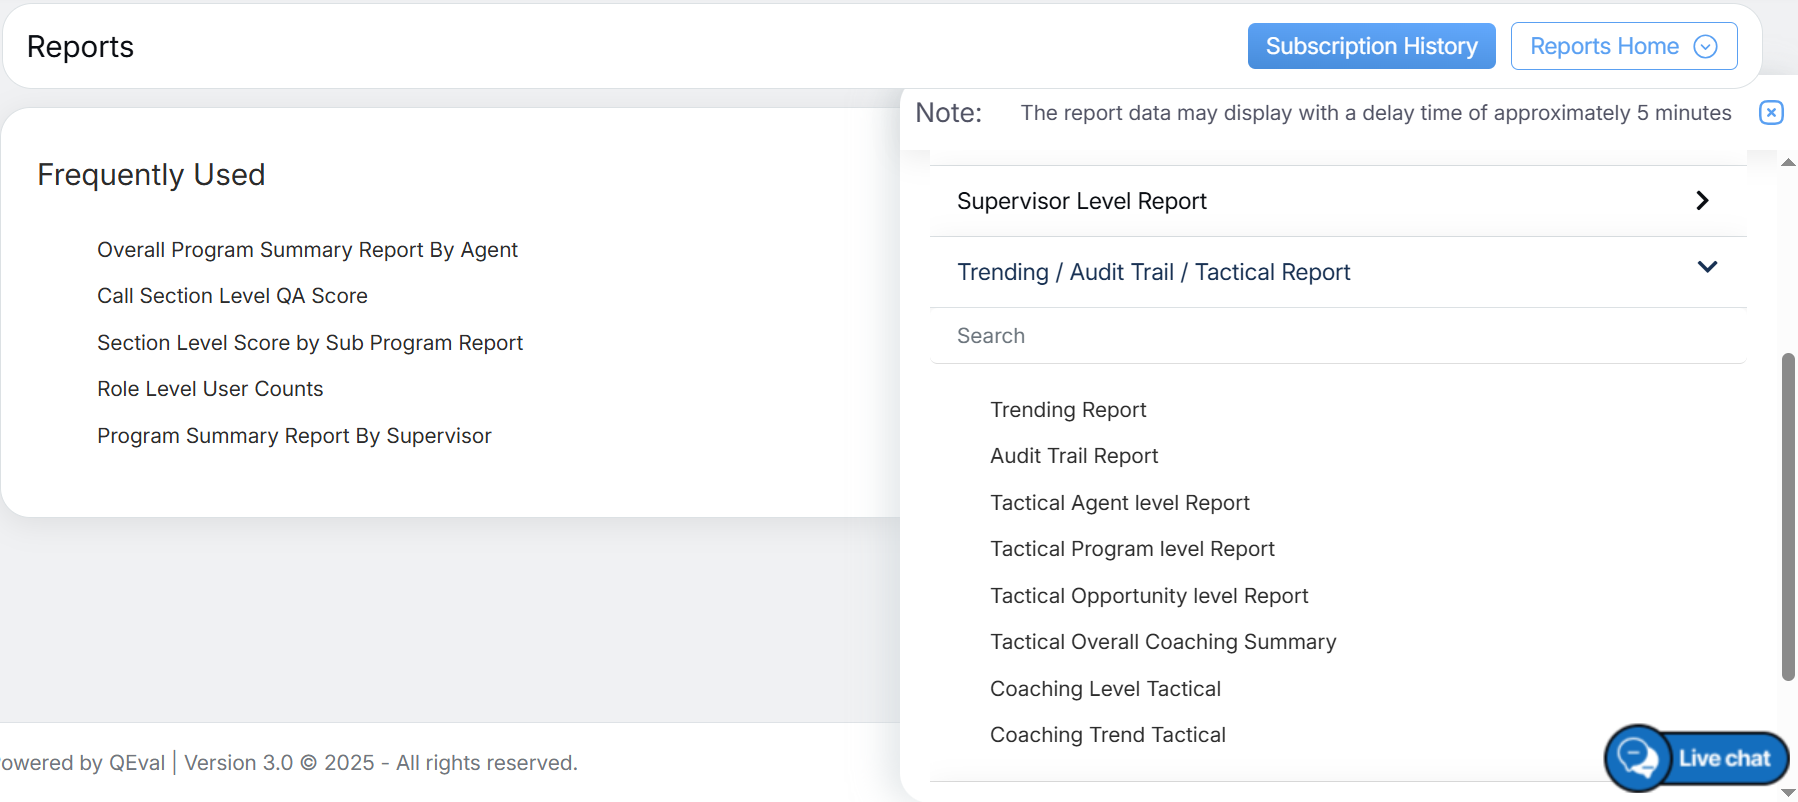
Task: Close the report delay note
Action: click(1771, 113)
